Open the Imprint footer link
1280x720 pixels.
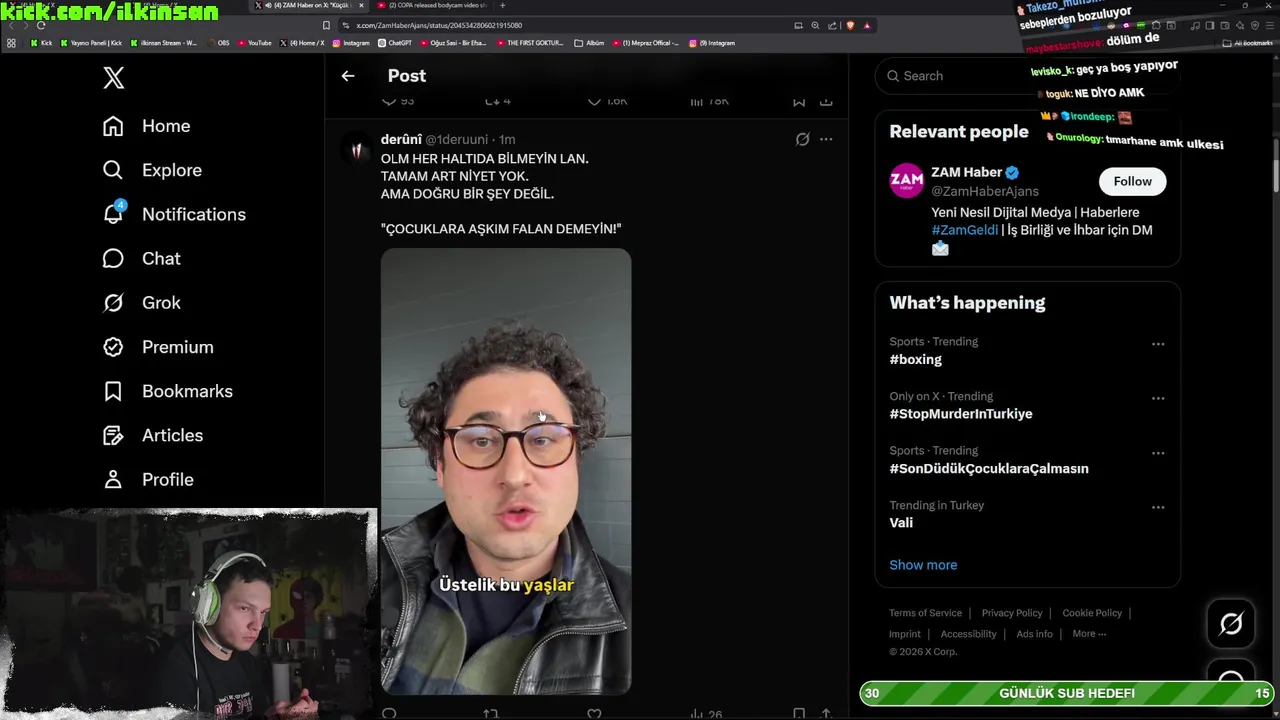pos(905,634)
